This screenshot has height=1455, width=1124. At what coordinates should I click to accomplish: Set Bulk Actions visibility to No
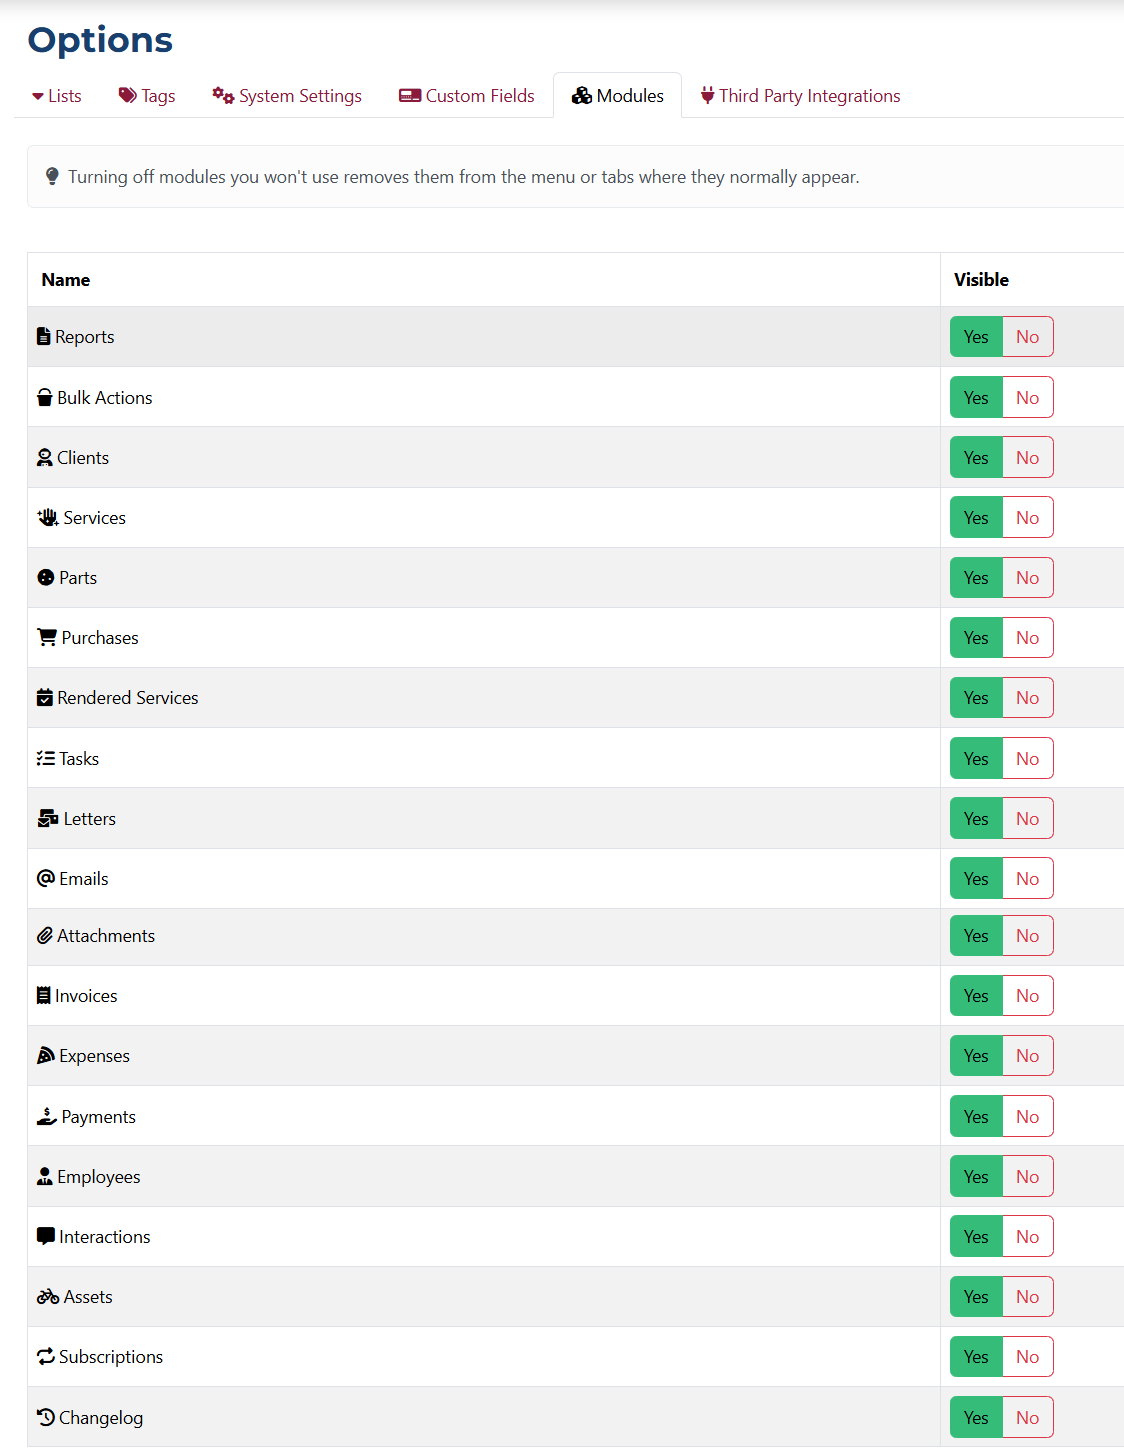(x=1027, y=397)
